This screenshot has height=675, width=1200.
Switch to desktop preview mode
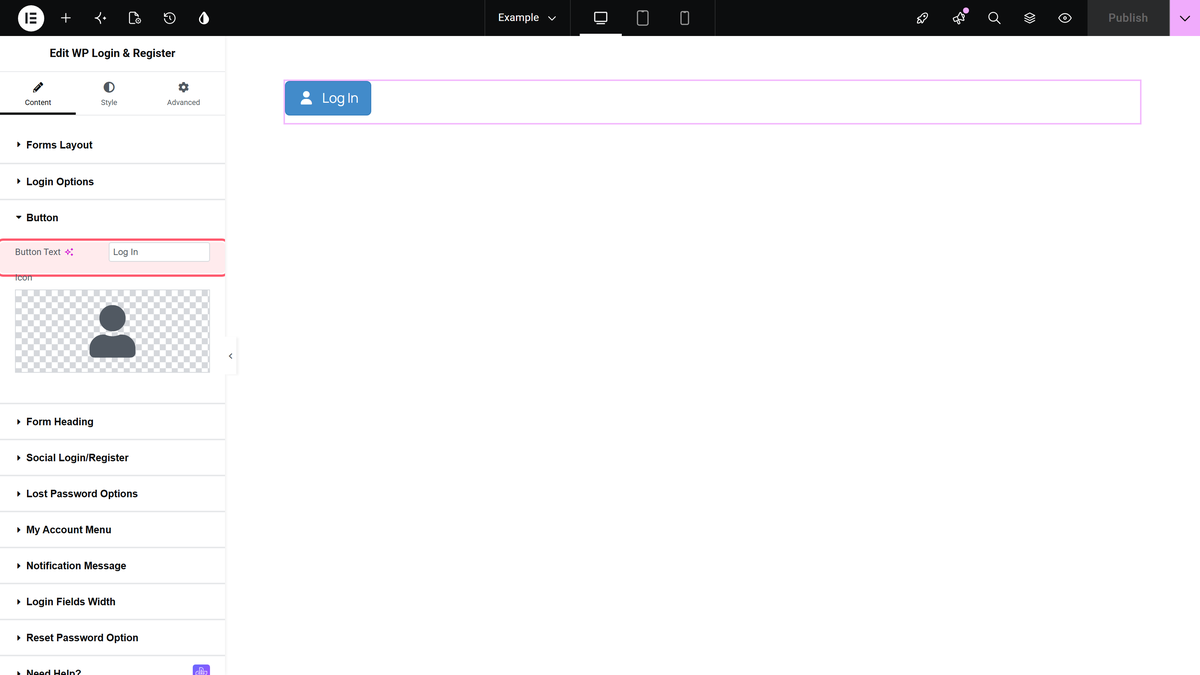point(601,18)
